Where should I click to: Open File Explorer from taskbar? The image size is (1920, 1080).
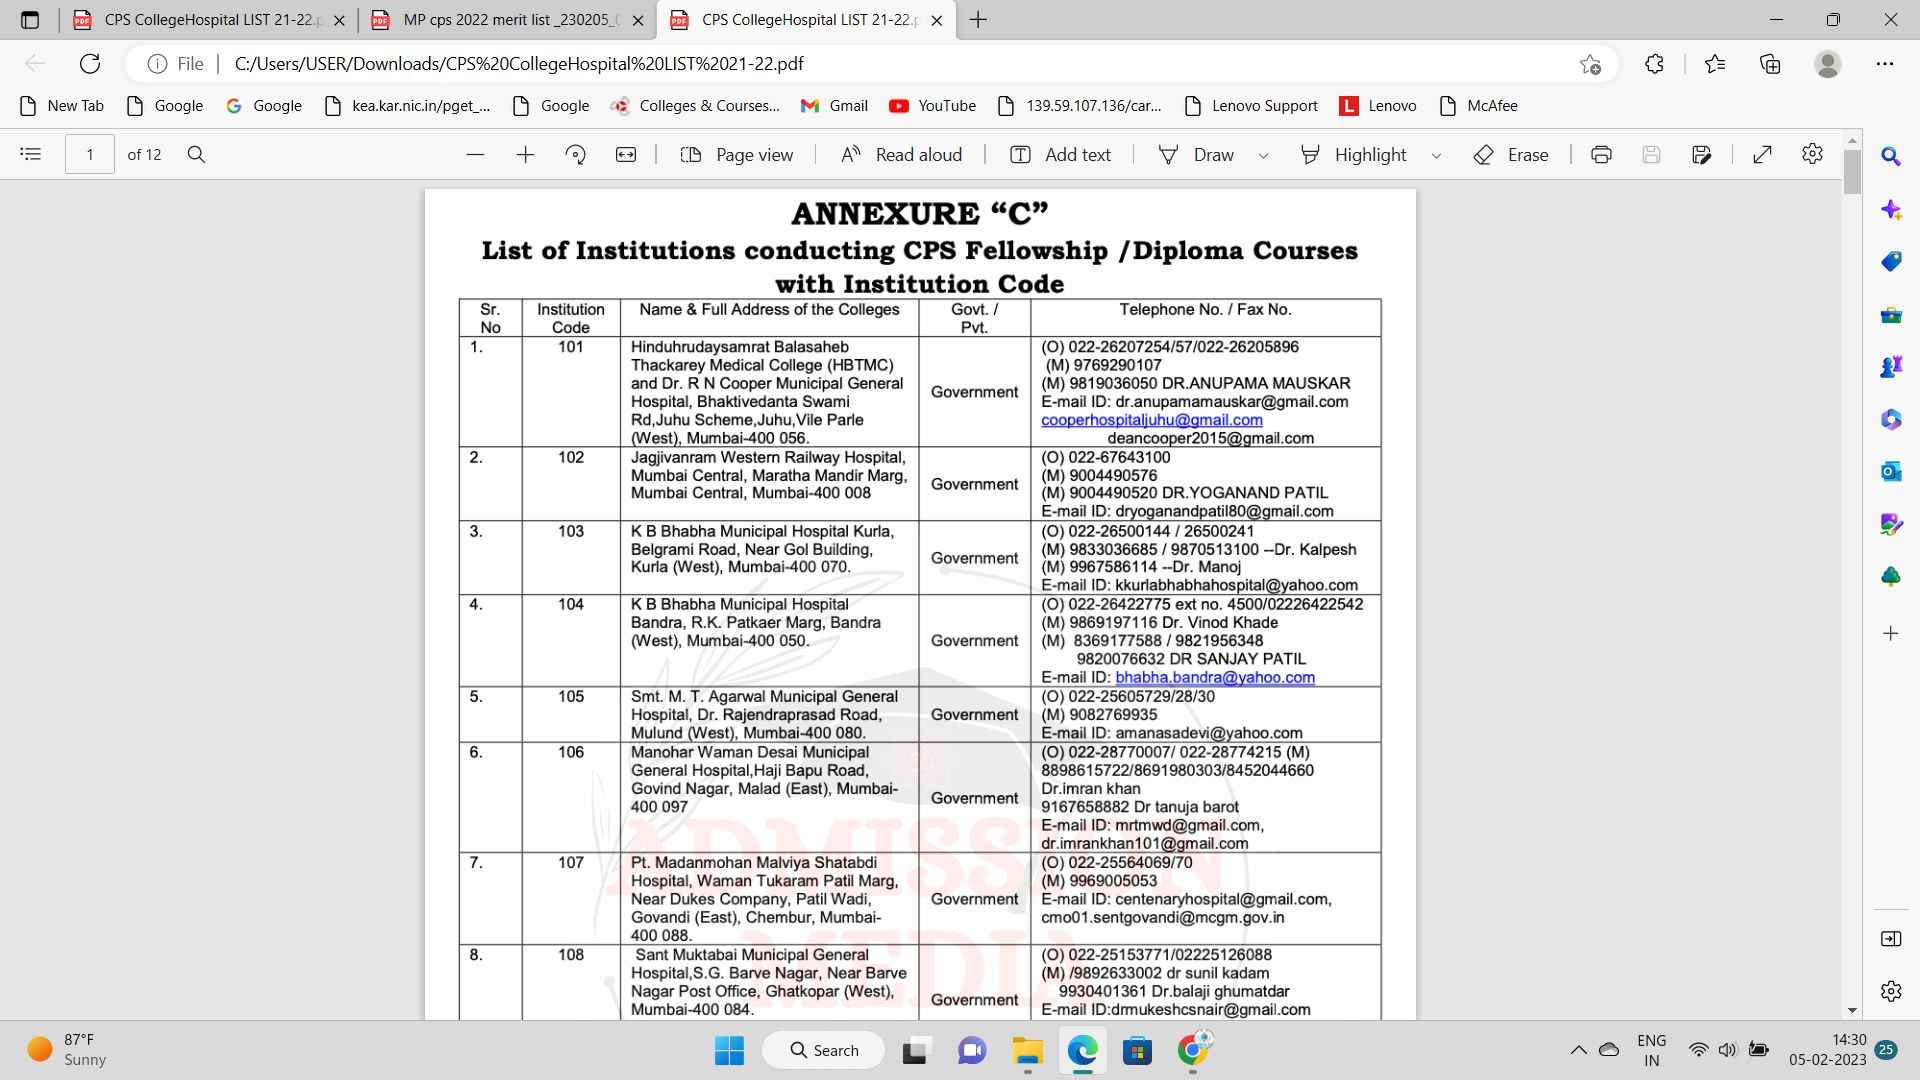pos(1027,1050)
